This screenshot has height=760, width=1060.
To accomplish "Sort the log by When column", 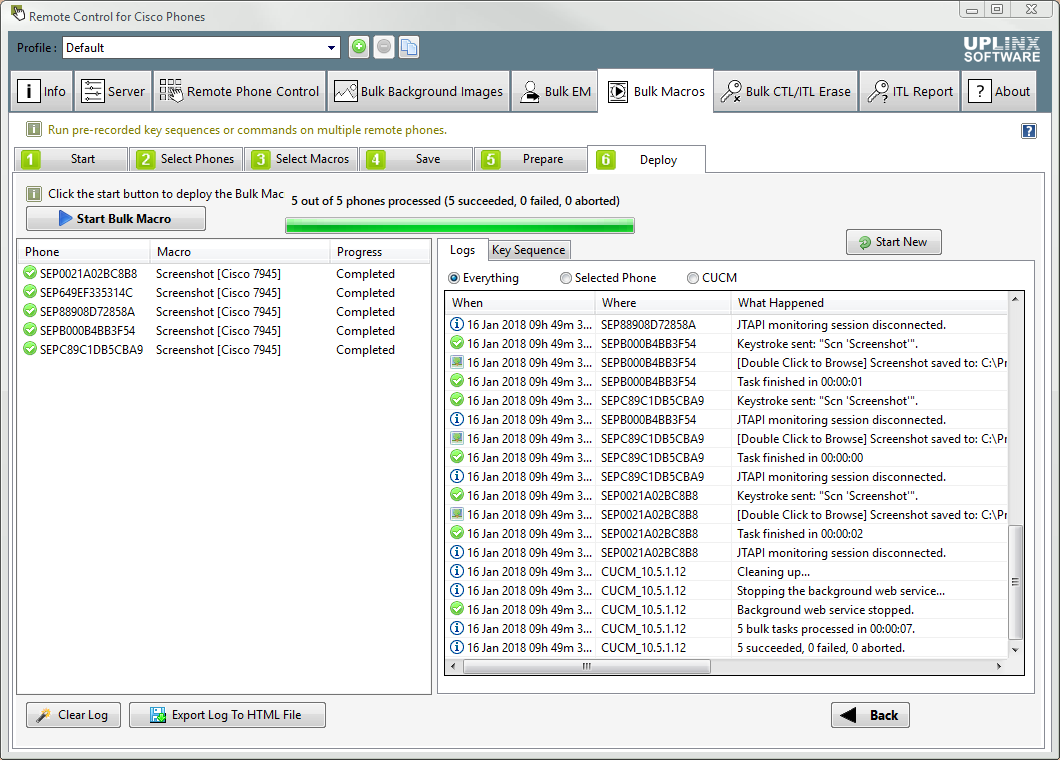I will click(x=520, y=303).
